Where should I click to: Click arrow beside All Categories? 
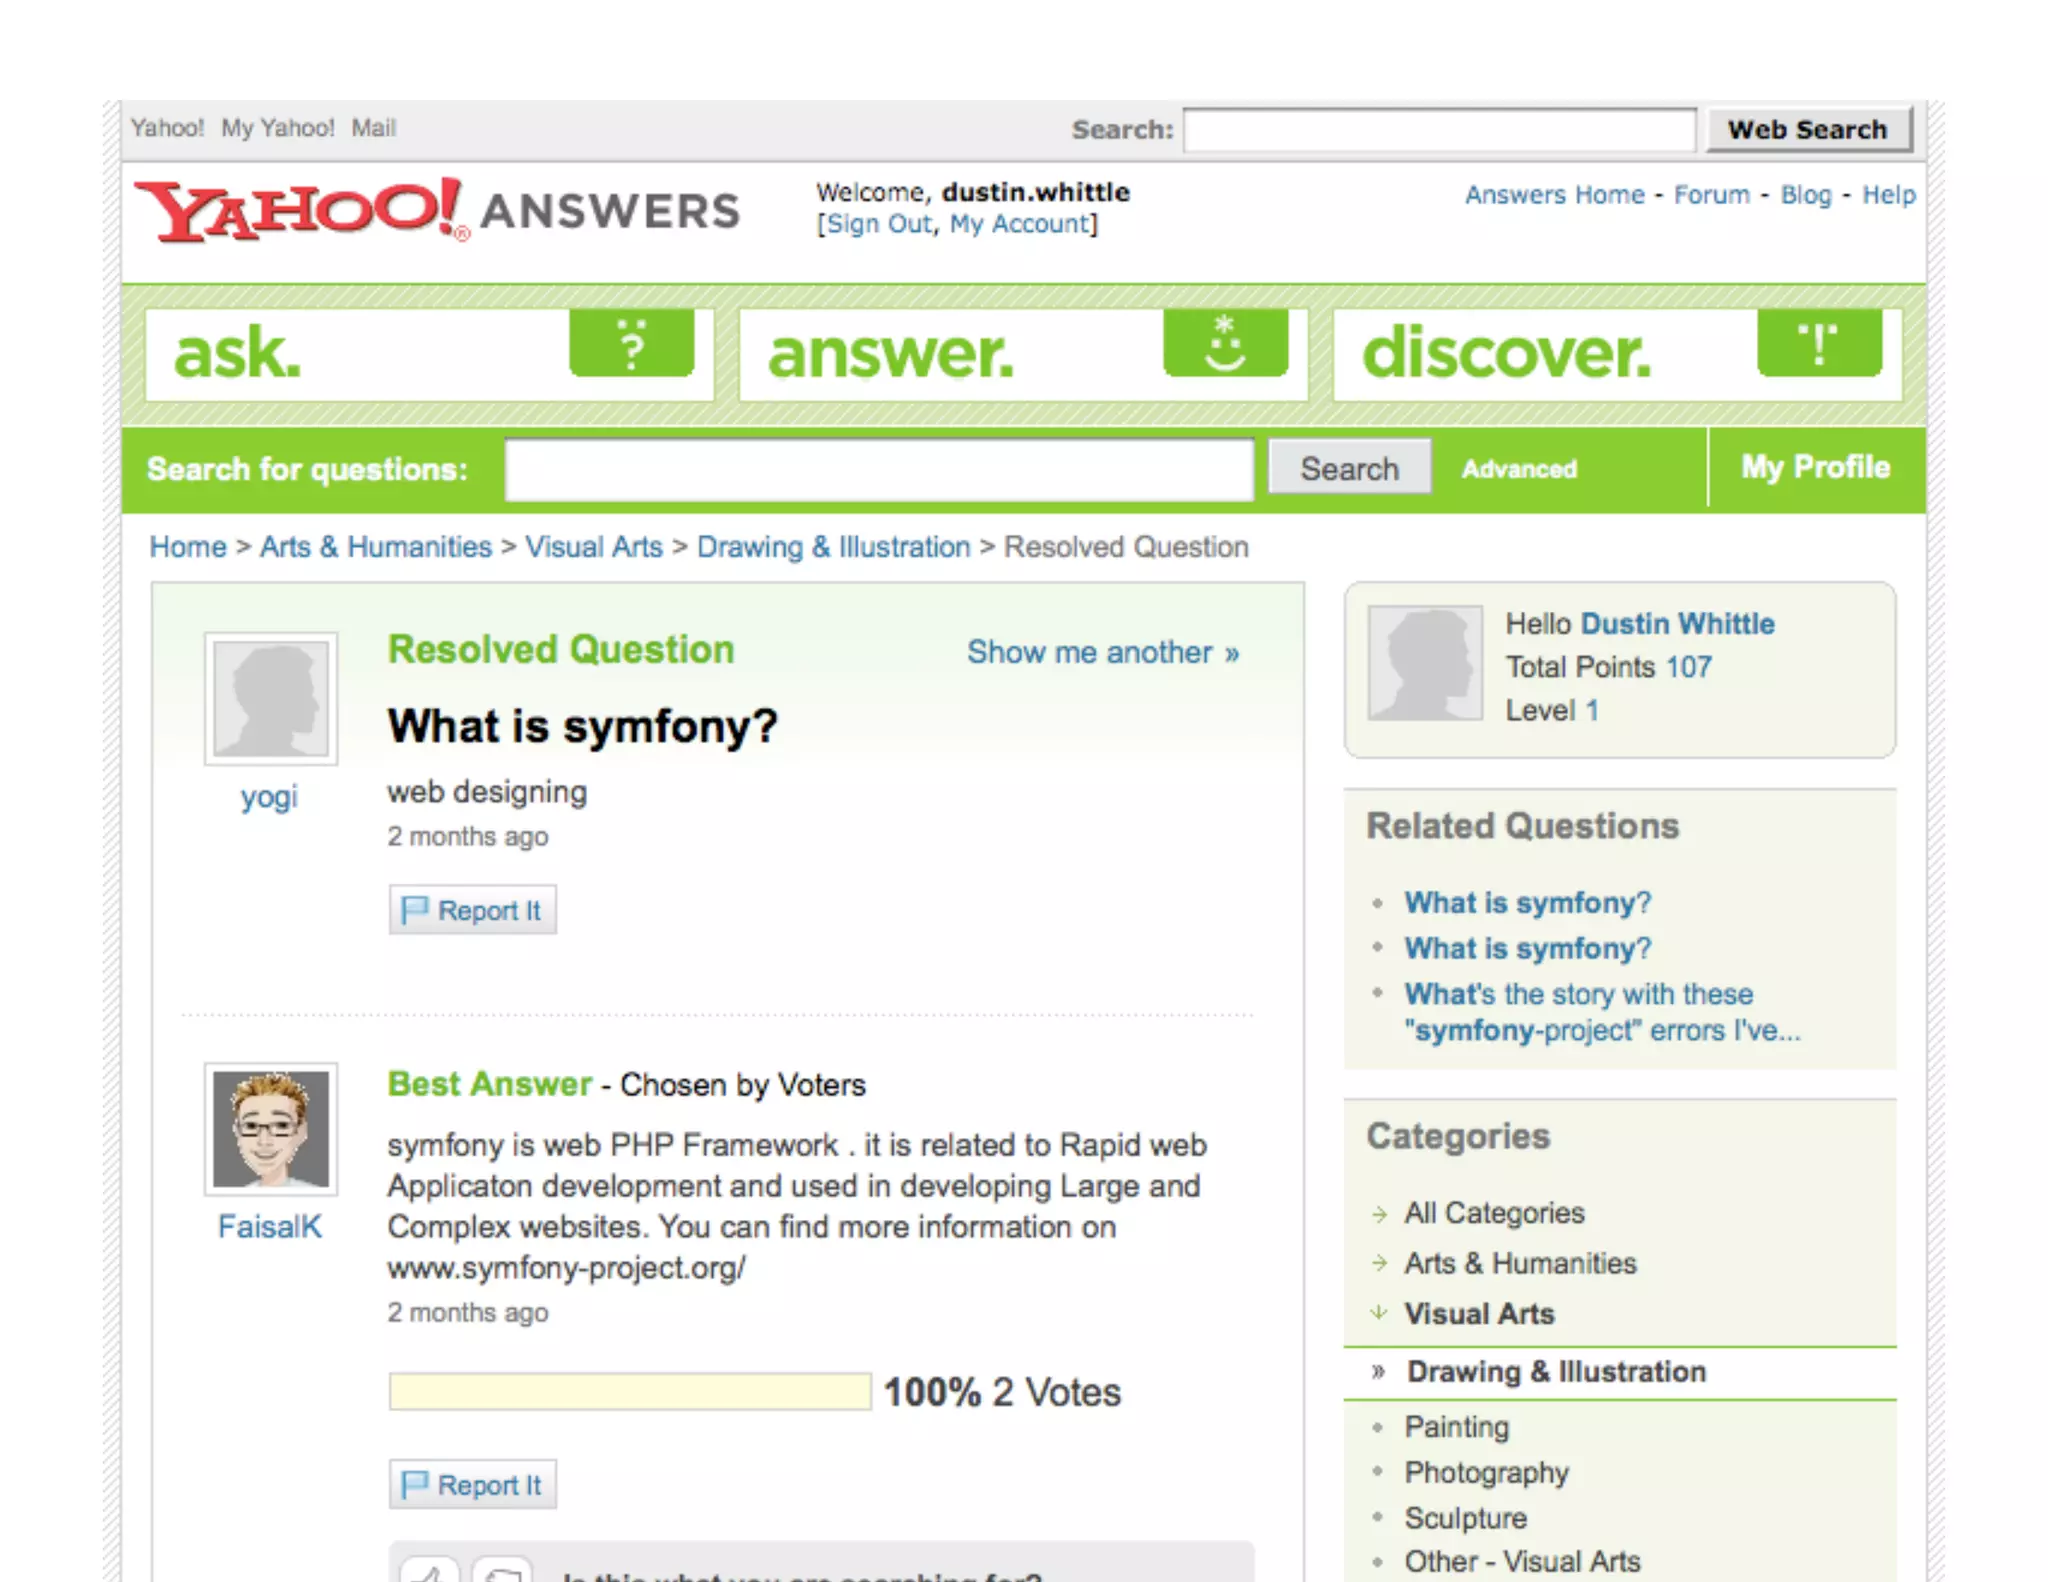(1380, 1214)
